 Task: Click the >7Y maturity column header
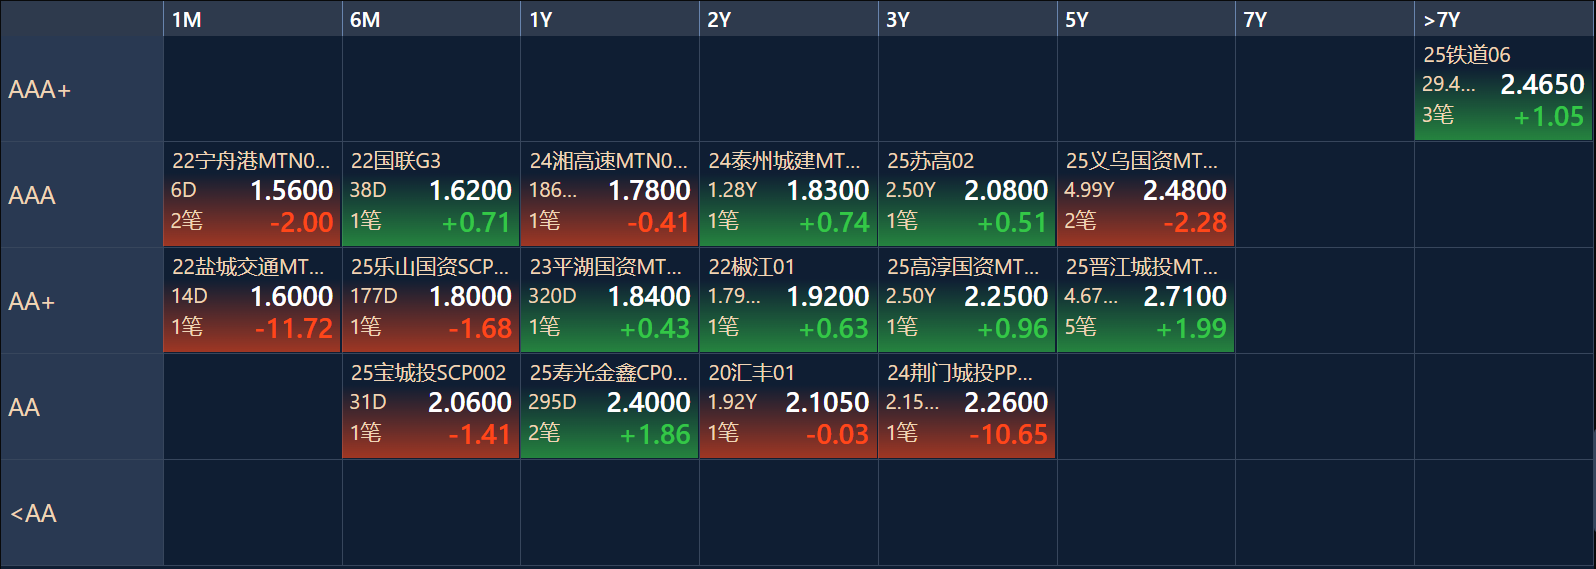tap(1503, 19)
